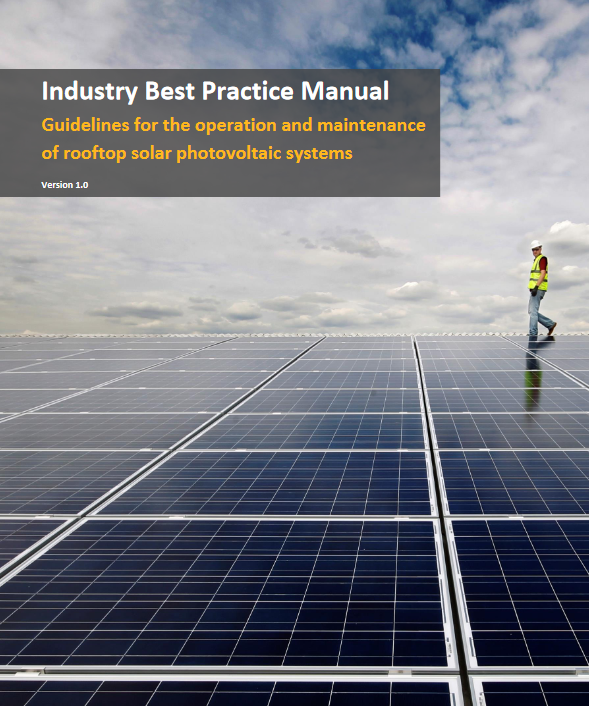Select the orange Guidelines subtitle first line
Viewport: 589px width, 706px height.
pos(233,125)
